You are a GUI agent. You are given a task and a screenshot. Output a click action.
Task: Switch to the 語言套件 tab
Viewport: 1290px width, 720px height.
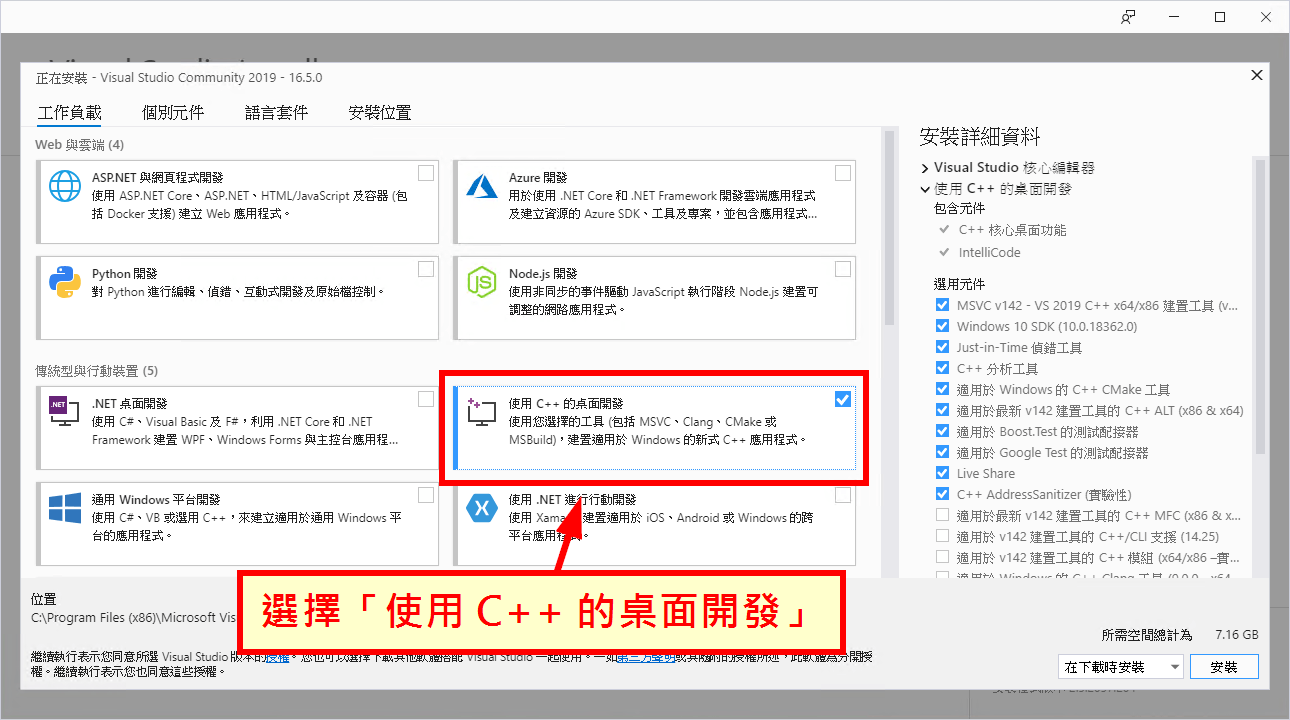[276, 113]
